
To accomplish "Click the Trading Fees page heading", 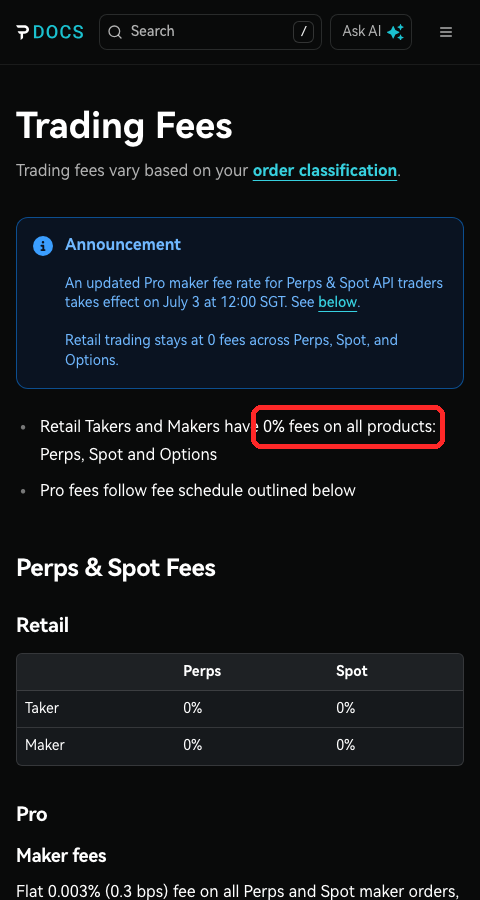I will pos(124,126).
